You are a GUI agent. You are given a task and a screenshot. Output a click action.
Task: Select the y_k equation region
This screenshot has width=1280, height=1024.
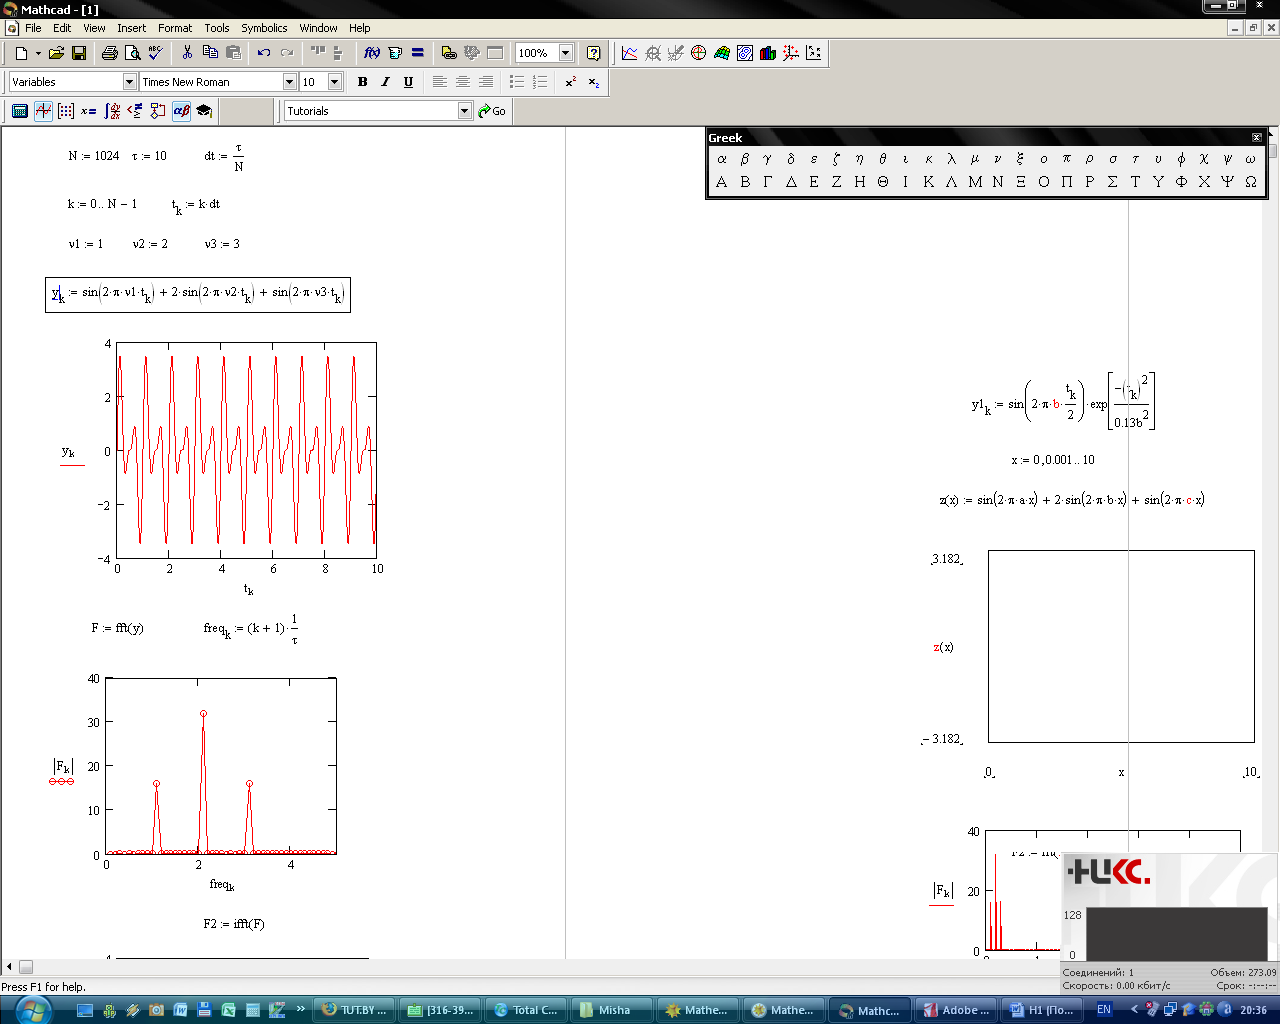click(198, 294)
